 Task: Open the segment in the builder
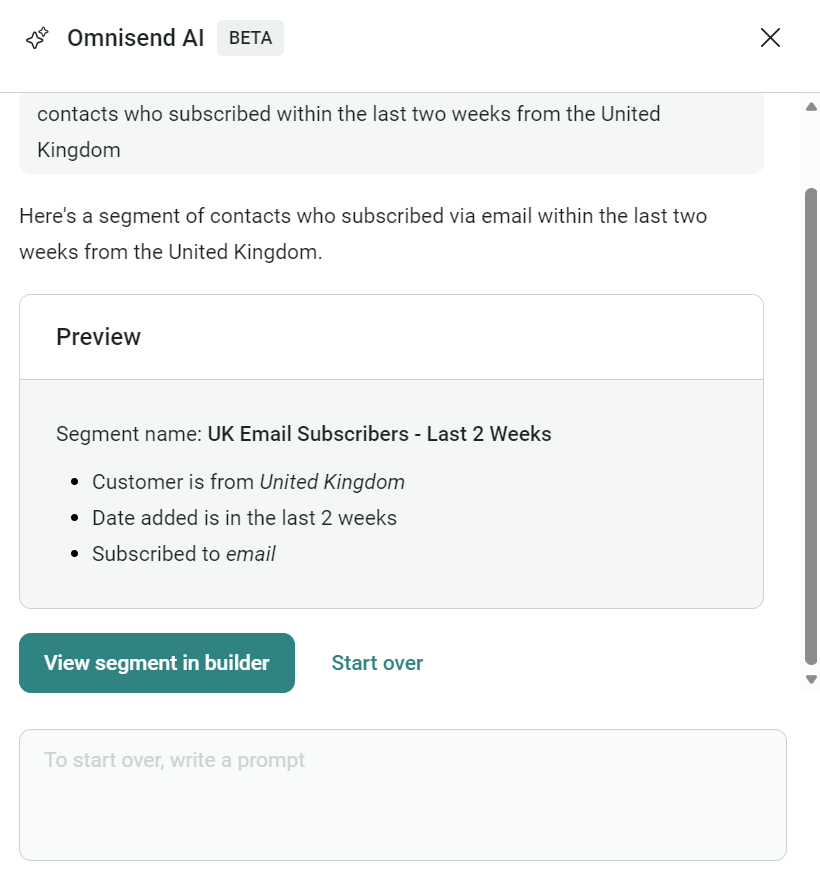pyautogui.click(x=156, y=662)
